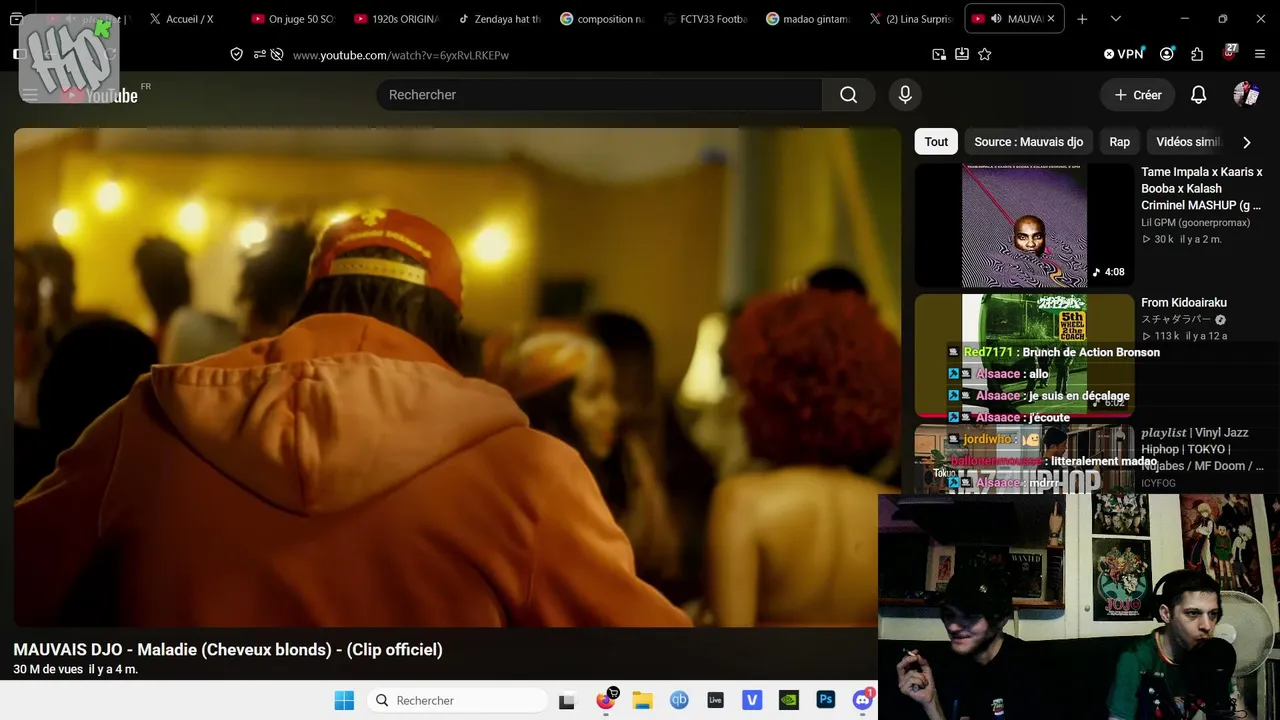Open the Vinyl Jazz Hiphop playlist thumbnail
Screen dimensions: 1280x720
(1025, 459)
